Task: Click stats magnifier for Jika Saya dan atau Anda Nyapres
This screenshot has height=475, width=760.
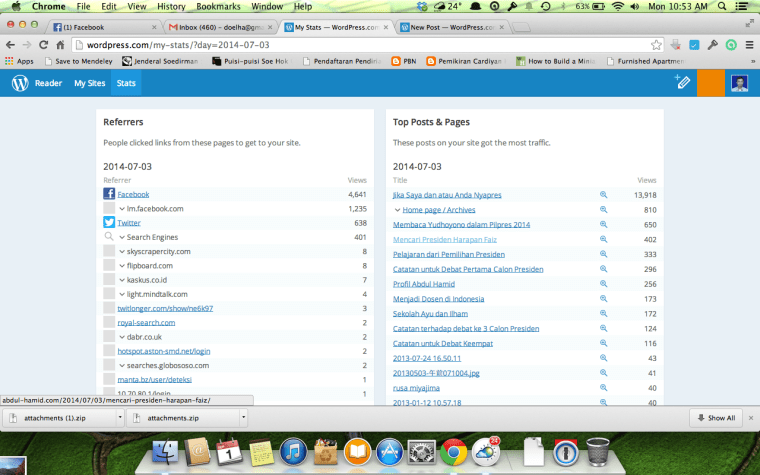Action: pos(603,194)
